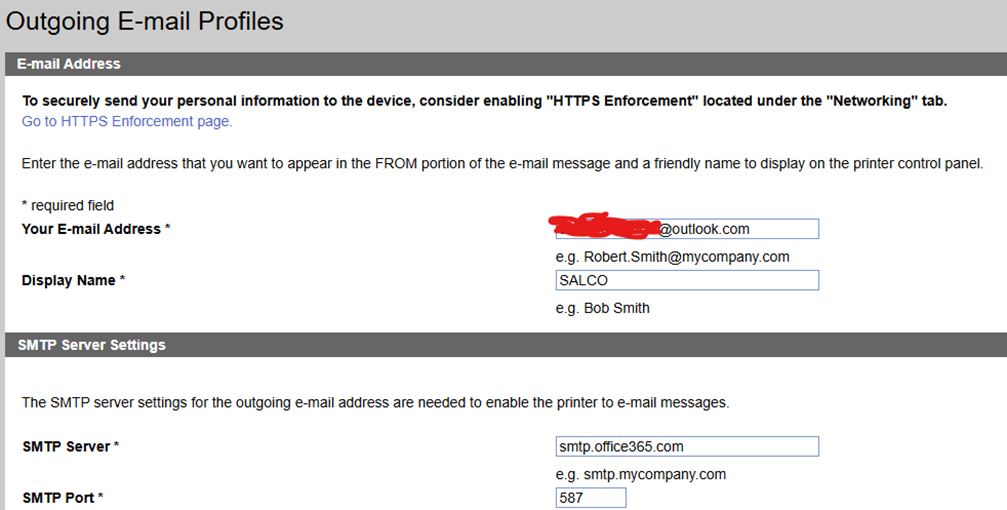
Task: Click the Your E-mail Address label
Action: [x=96, y=229]
